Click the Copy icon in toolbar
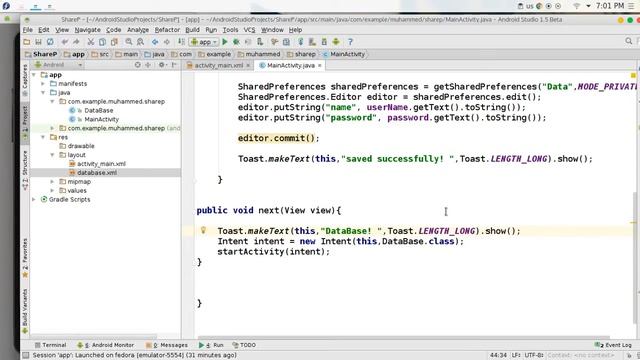 pos(102,42)
